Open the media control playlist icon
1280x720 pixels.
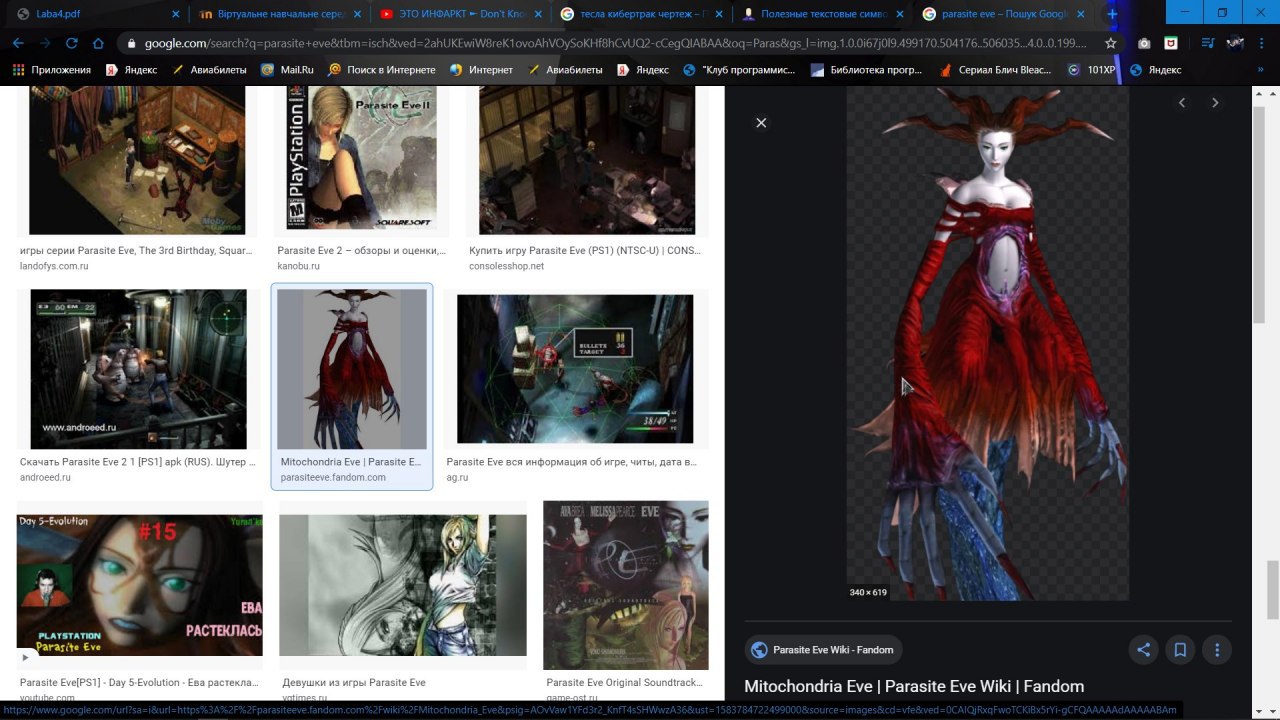1208,43
